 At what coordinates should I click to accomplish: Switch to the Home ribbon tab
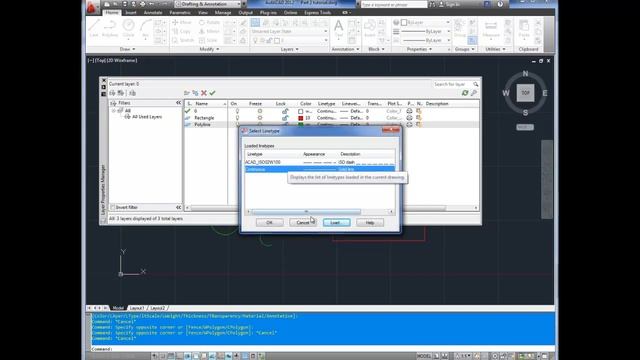pyautogui.click(x=111, y=13)
